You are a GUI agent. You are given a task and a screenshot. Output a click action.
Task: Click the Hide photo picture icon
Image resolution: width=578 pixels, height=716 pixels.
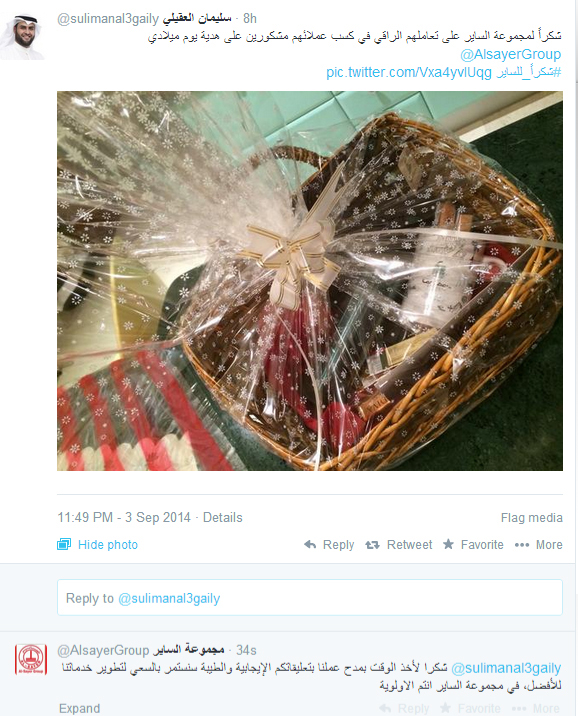(x=64, y=544)
